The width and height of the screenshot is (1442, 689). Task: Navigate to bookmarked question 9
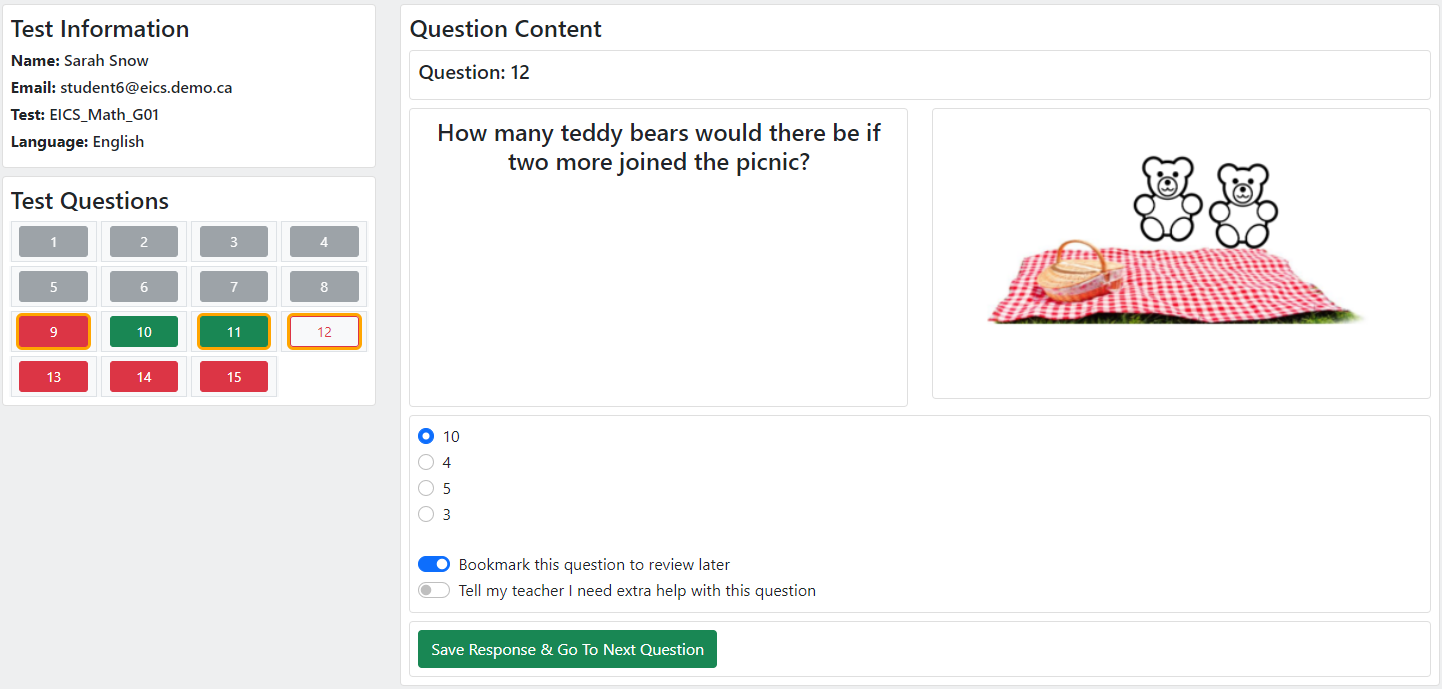(54, 332)
